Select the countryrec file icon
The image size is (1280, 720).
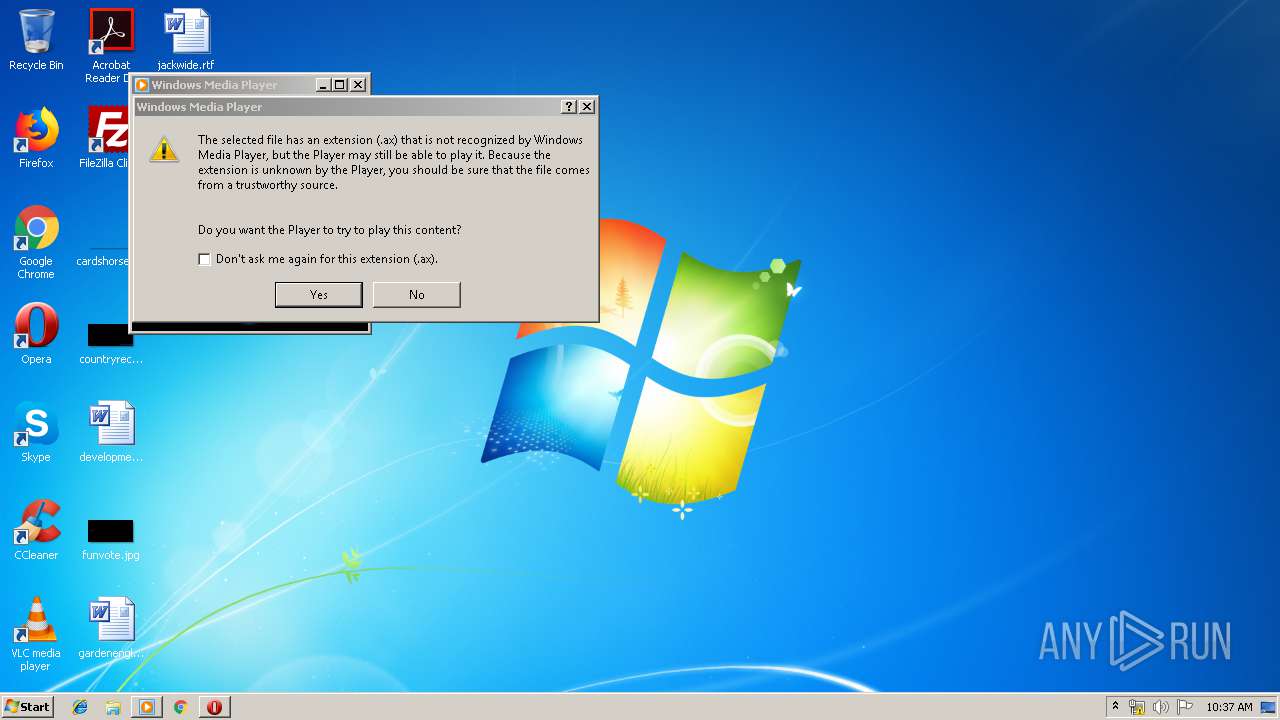pyautogui.click(x=111, y=342)
